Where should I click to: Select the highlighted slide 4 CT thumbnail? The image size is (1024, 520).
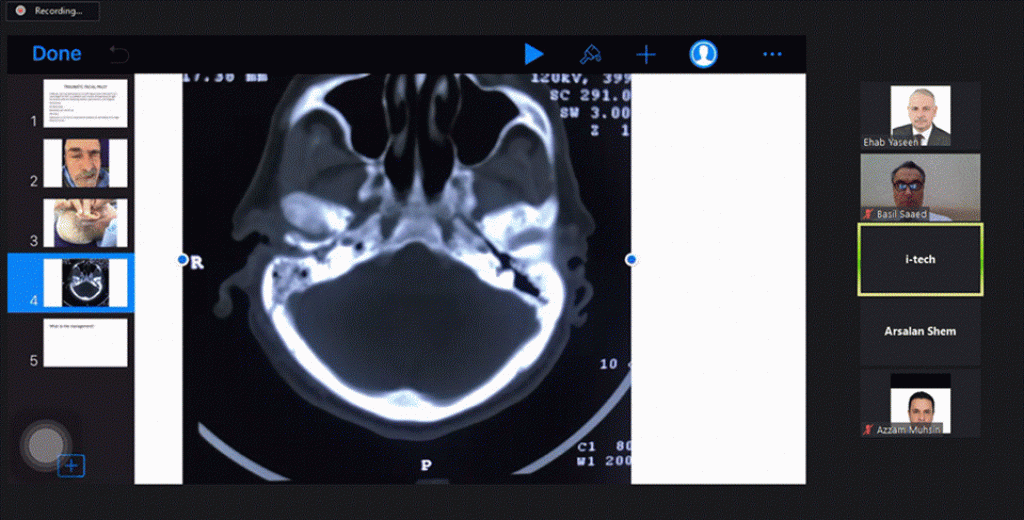coord(85,283)
